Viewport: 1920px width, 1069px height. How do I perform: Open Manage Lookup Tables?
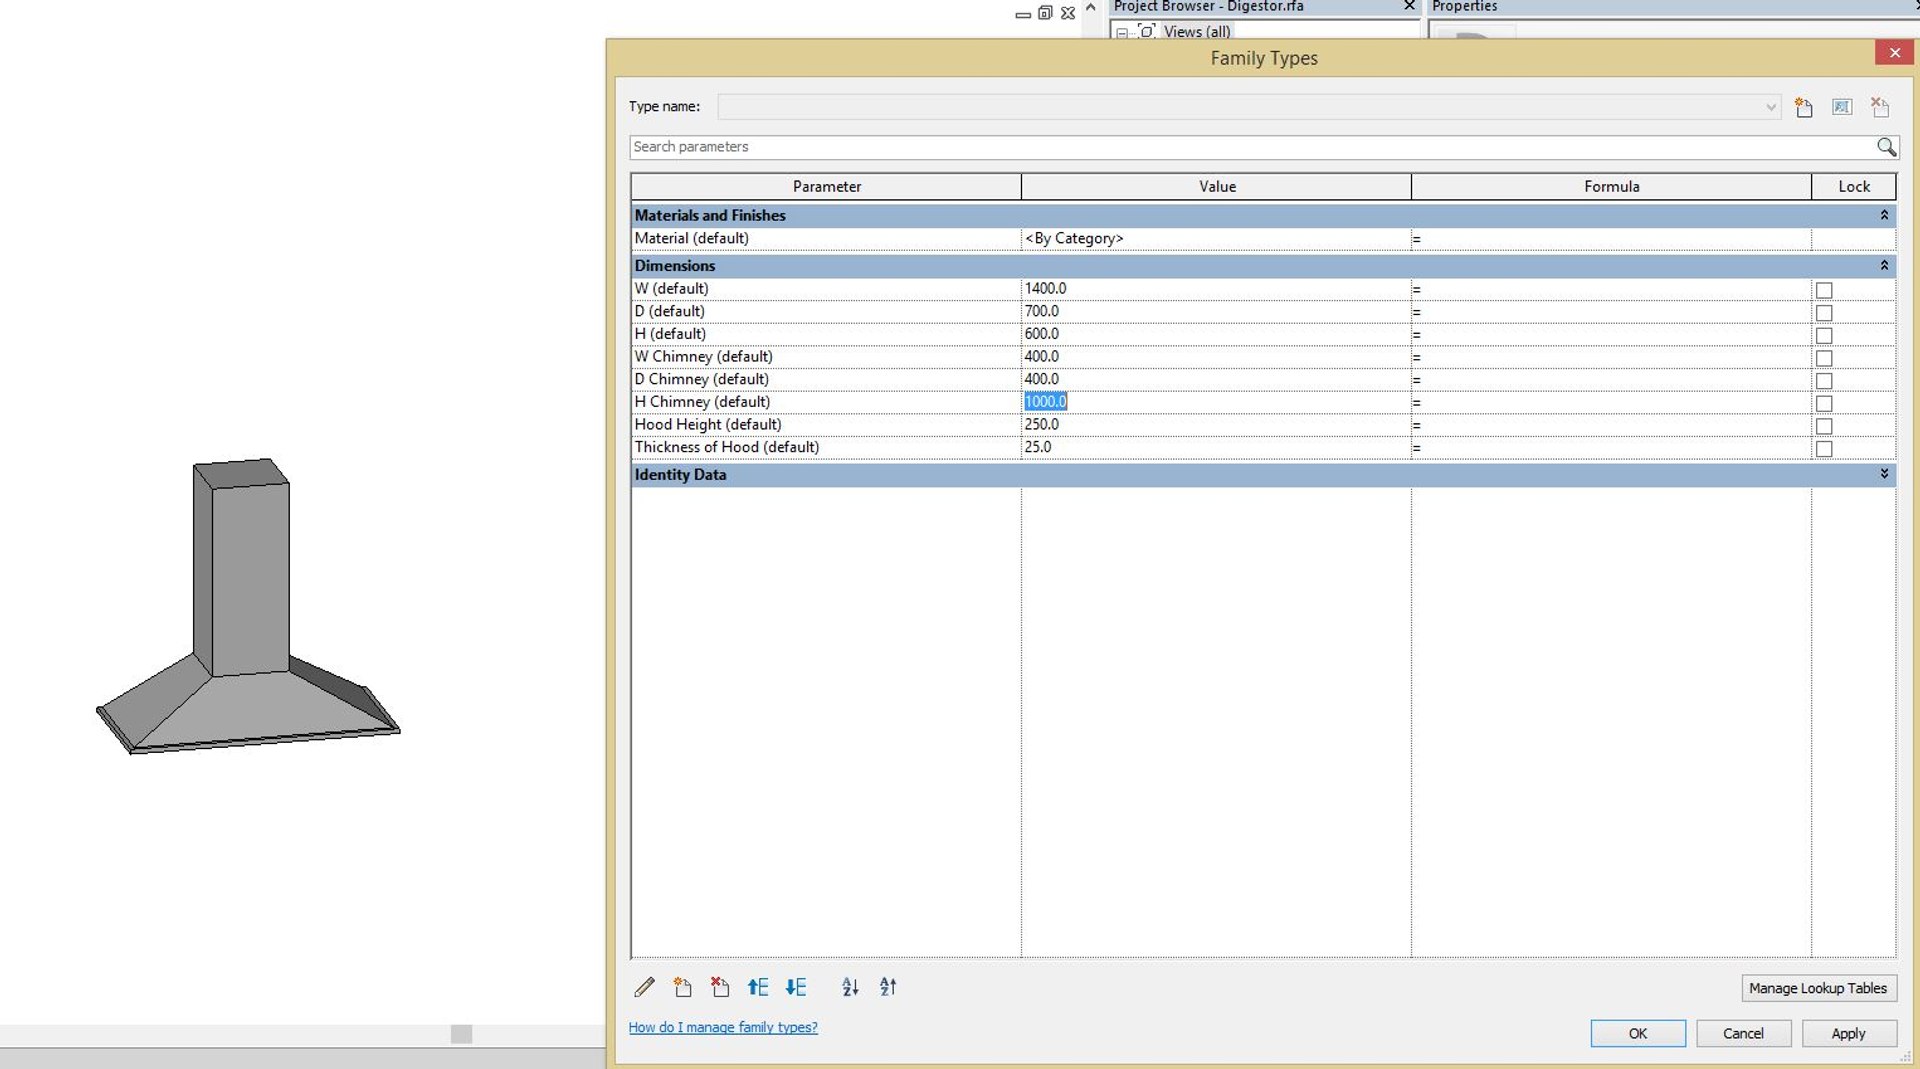point(1818,988)
